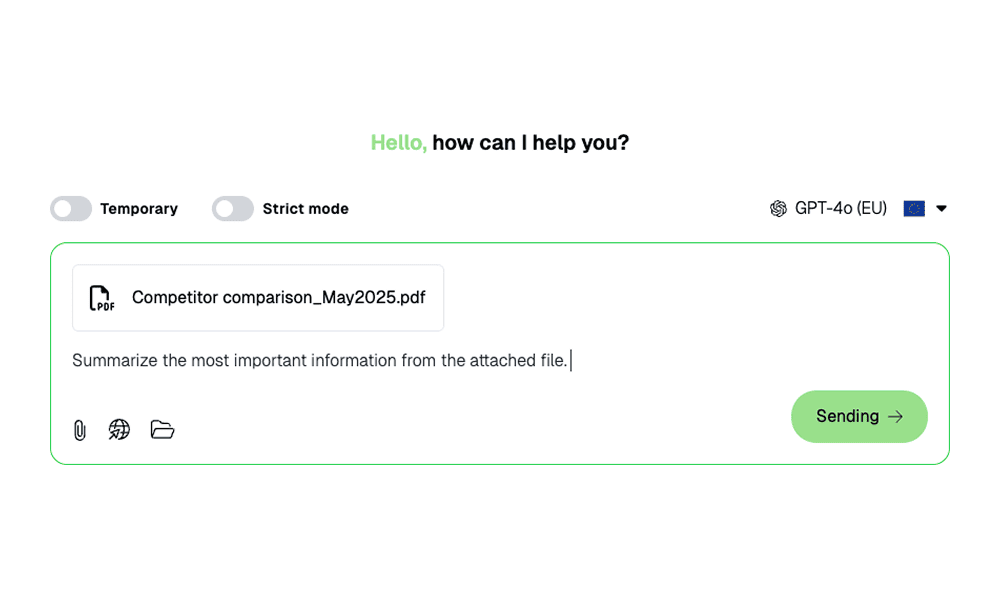Enable web browsing via the globe icon
Image resolution: width=1000 pixels, height=600 pixels.
(x=119, y=429)
